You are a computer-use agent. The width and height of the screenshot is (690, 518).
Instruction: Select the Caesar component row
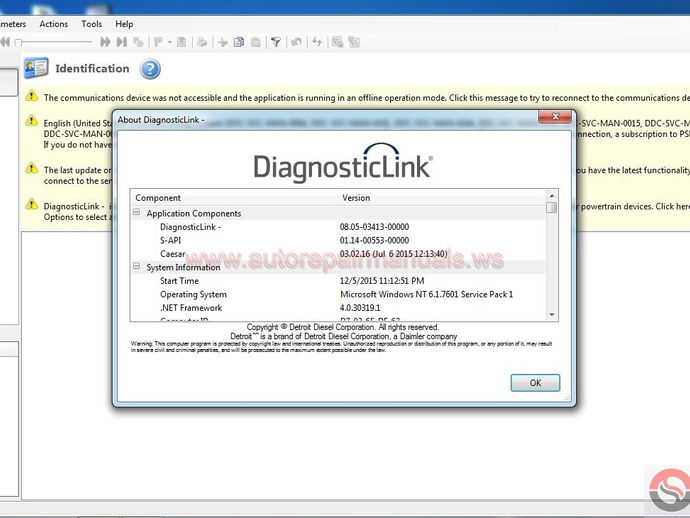(x=338, y=254)
